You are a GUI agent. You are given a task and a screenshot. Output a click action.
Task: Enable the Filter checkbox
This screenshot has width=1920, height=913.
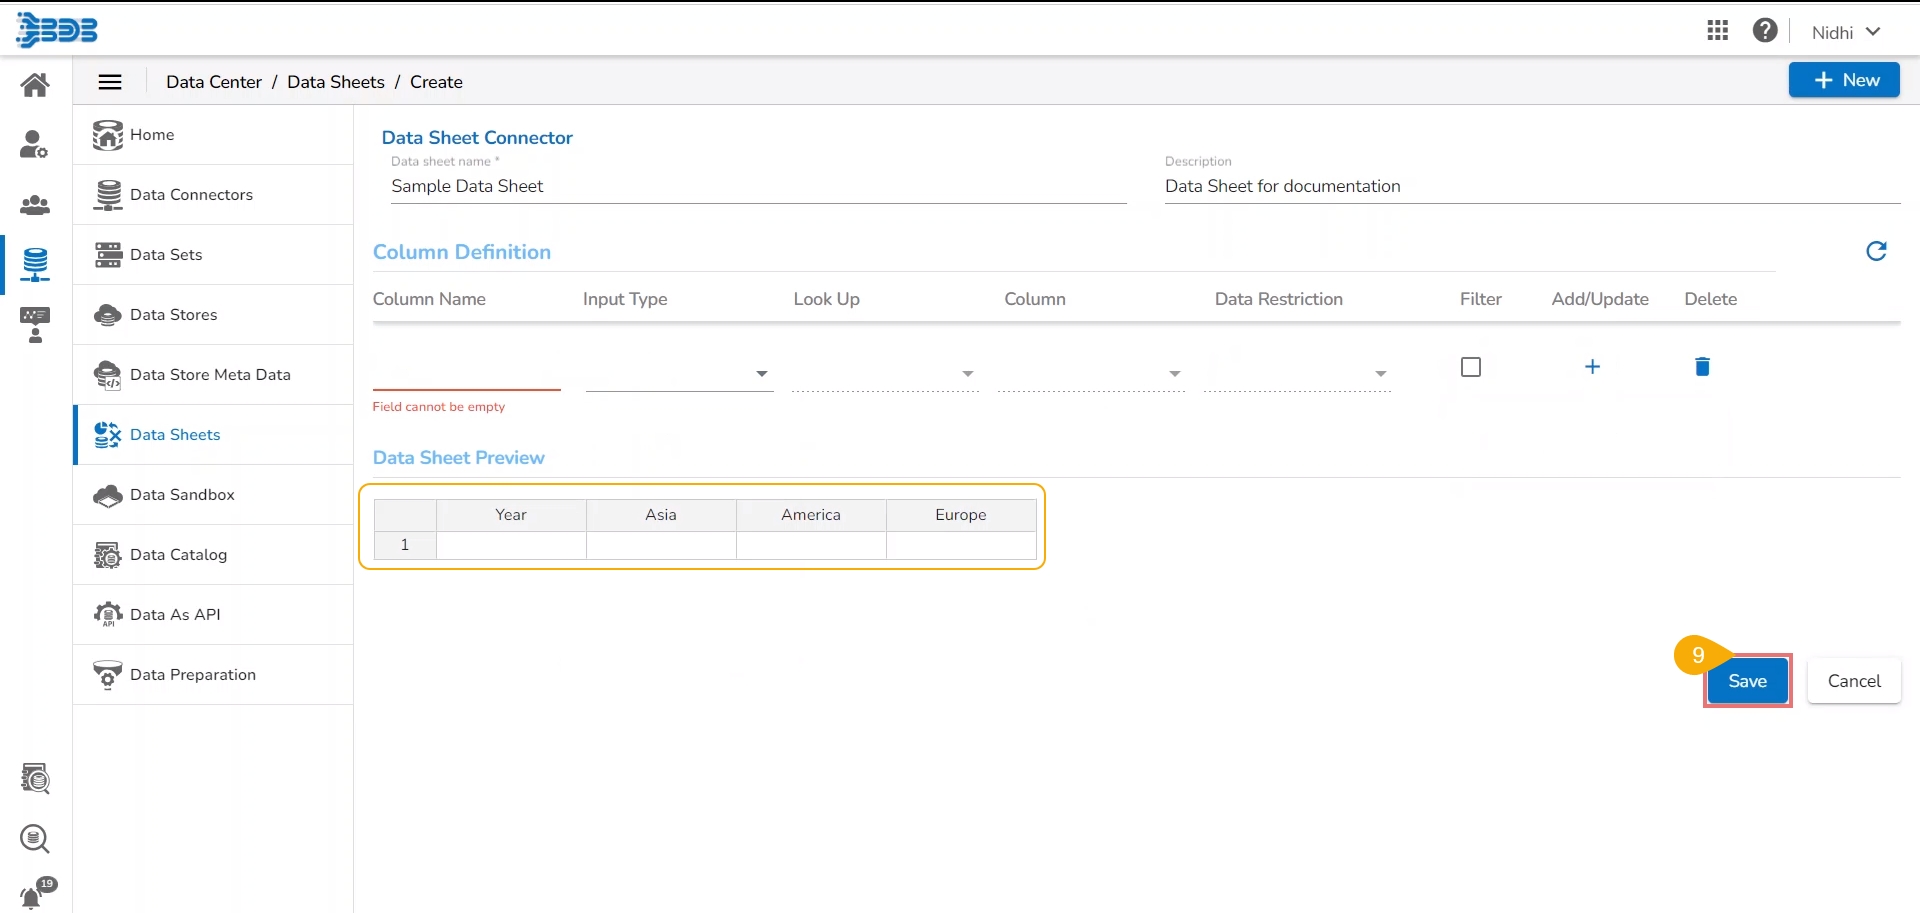[x=1470, y=367]
